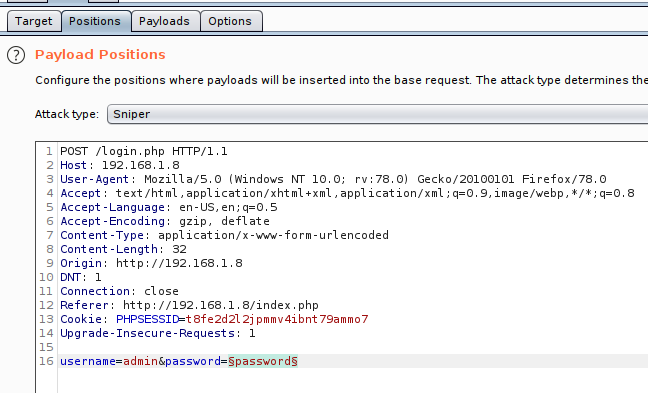Click the Content-Type header line
This screenshot has height=393, width=648.
[224, 236]
